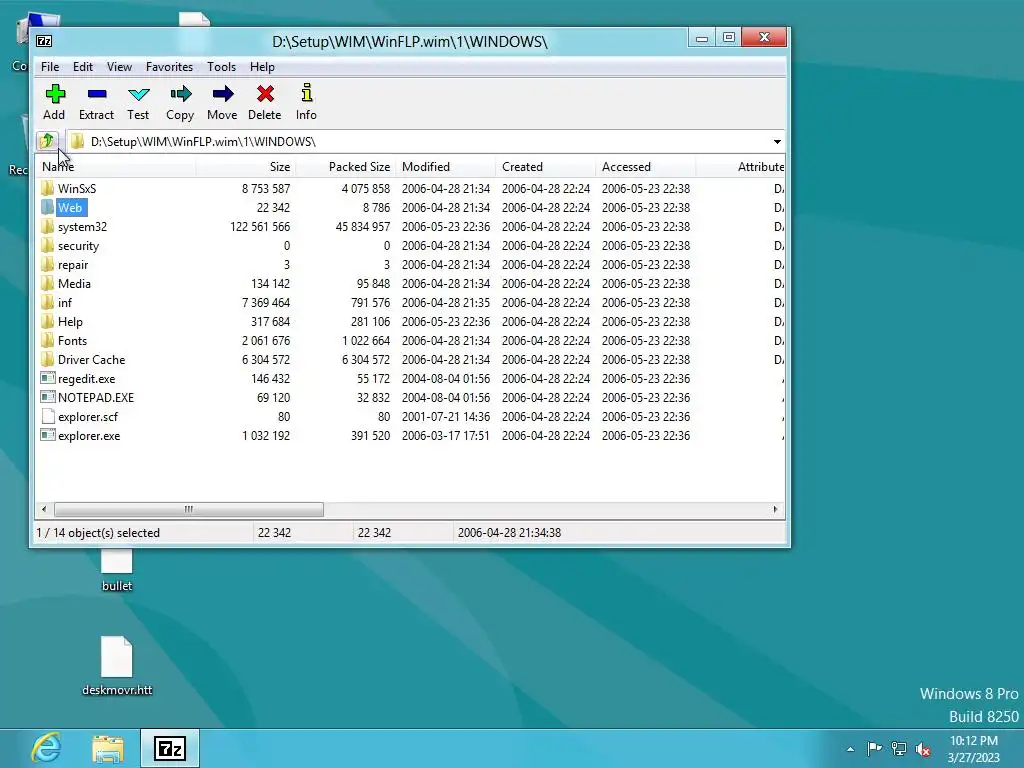Click packed size value 1 022 664
The width and height of the screenshot is (1024, 768).
(366, 340)
